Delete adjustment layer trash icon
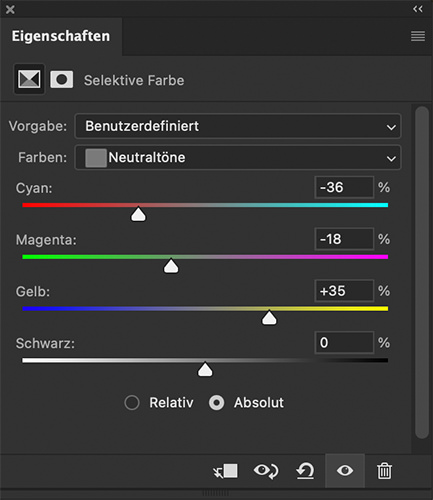The height and width of the screenshot is (500, 433). click(384, 471)
